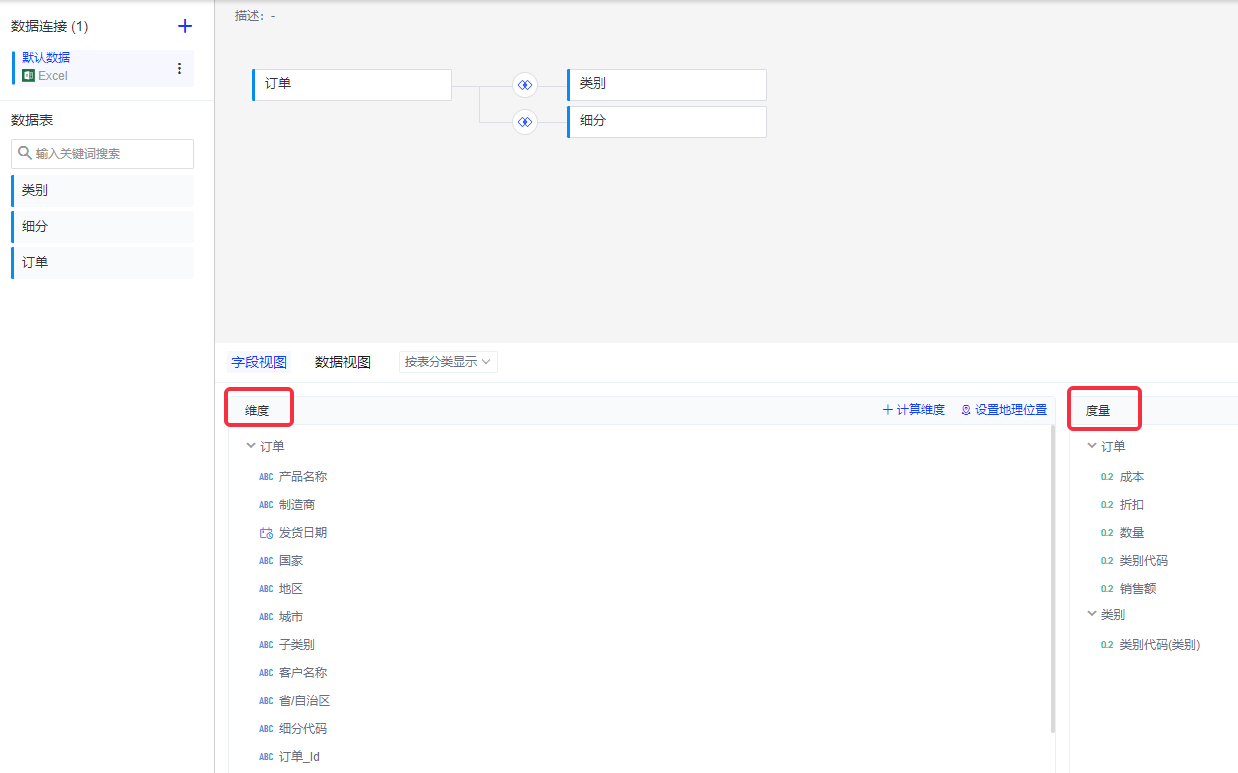Viewport: 1238px width, 773px height.
Task: Select the 销售额 measure field
Action: coord(1137,589)
